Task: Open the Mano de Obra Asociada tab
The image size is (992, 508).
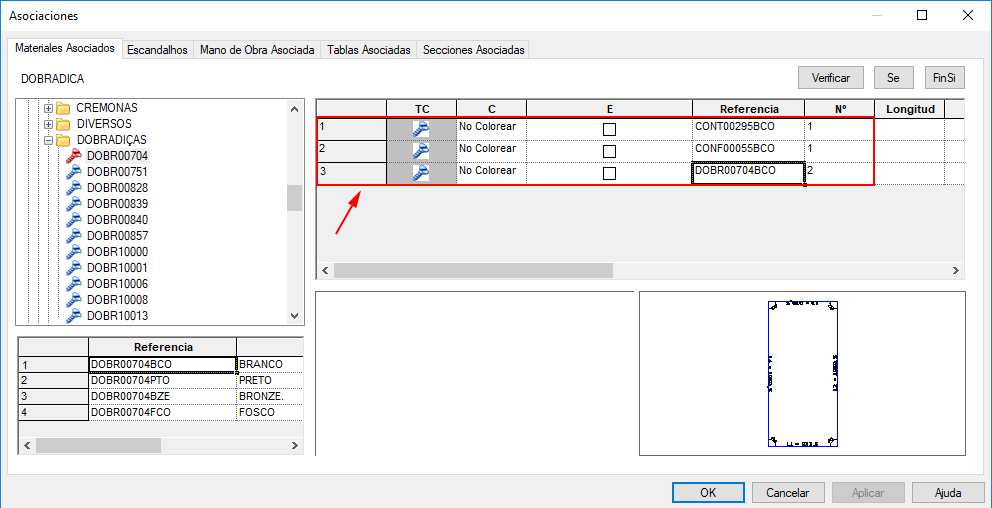Action: [x=257, y=50]
